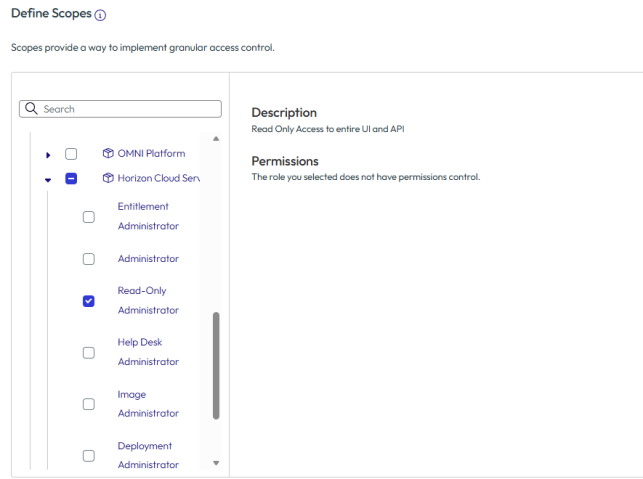This screenshot has width=643, height=479.
Task: Click the OMNI Platform cube icon
Action: pyautogui.click(x=108, y=153)
